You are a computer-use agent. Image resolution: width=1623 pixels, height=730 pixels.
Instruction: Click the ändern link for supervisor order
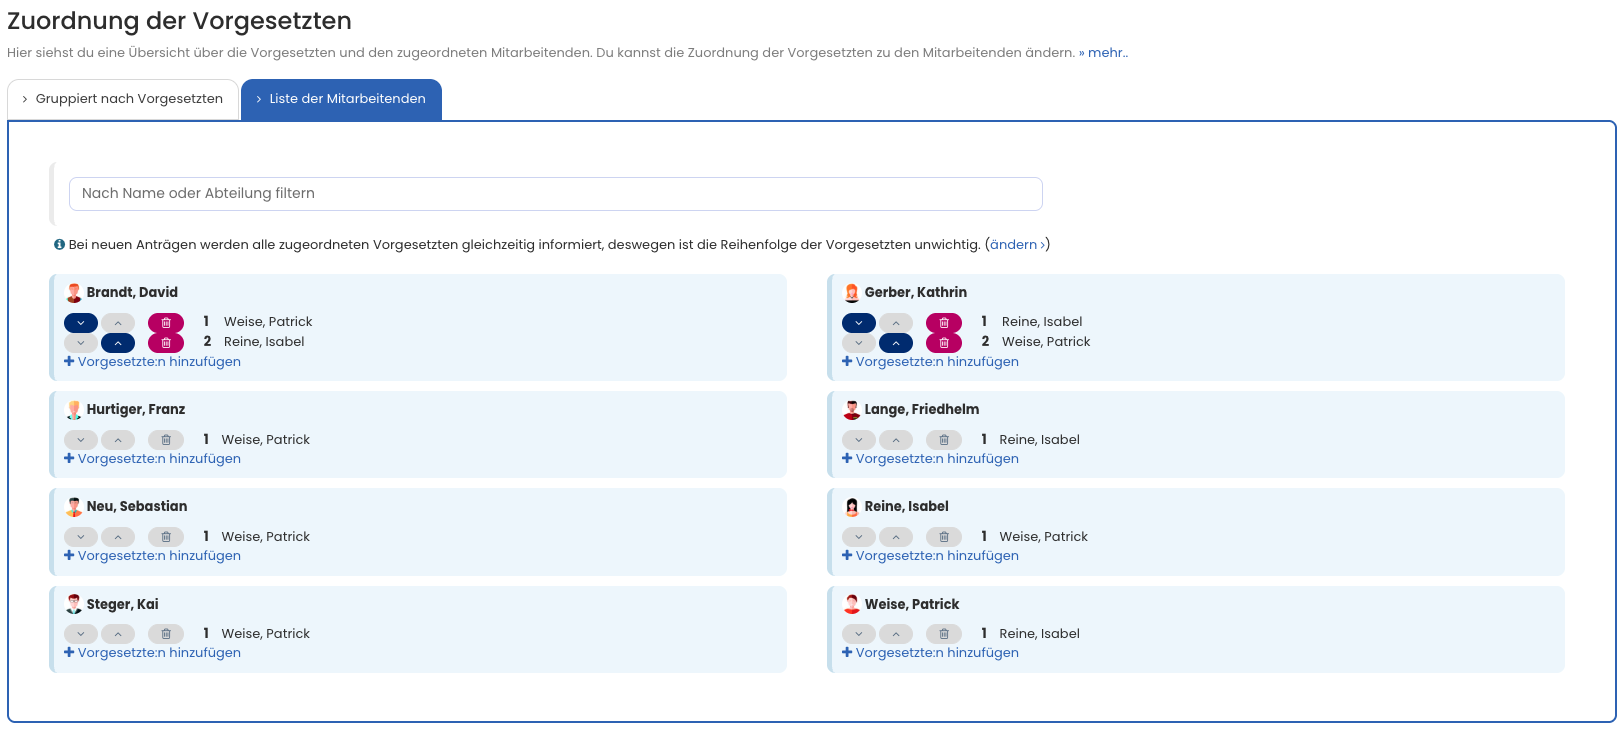click(x=1017, y=245)
